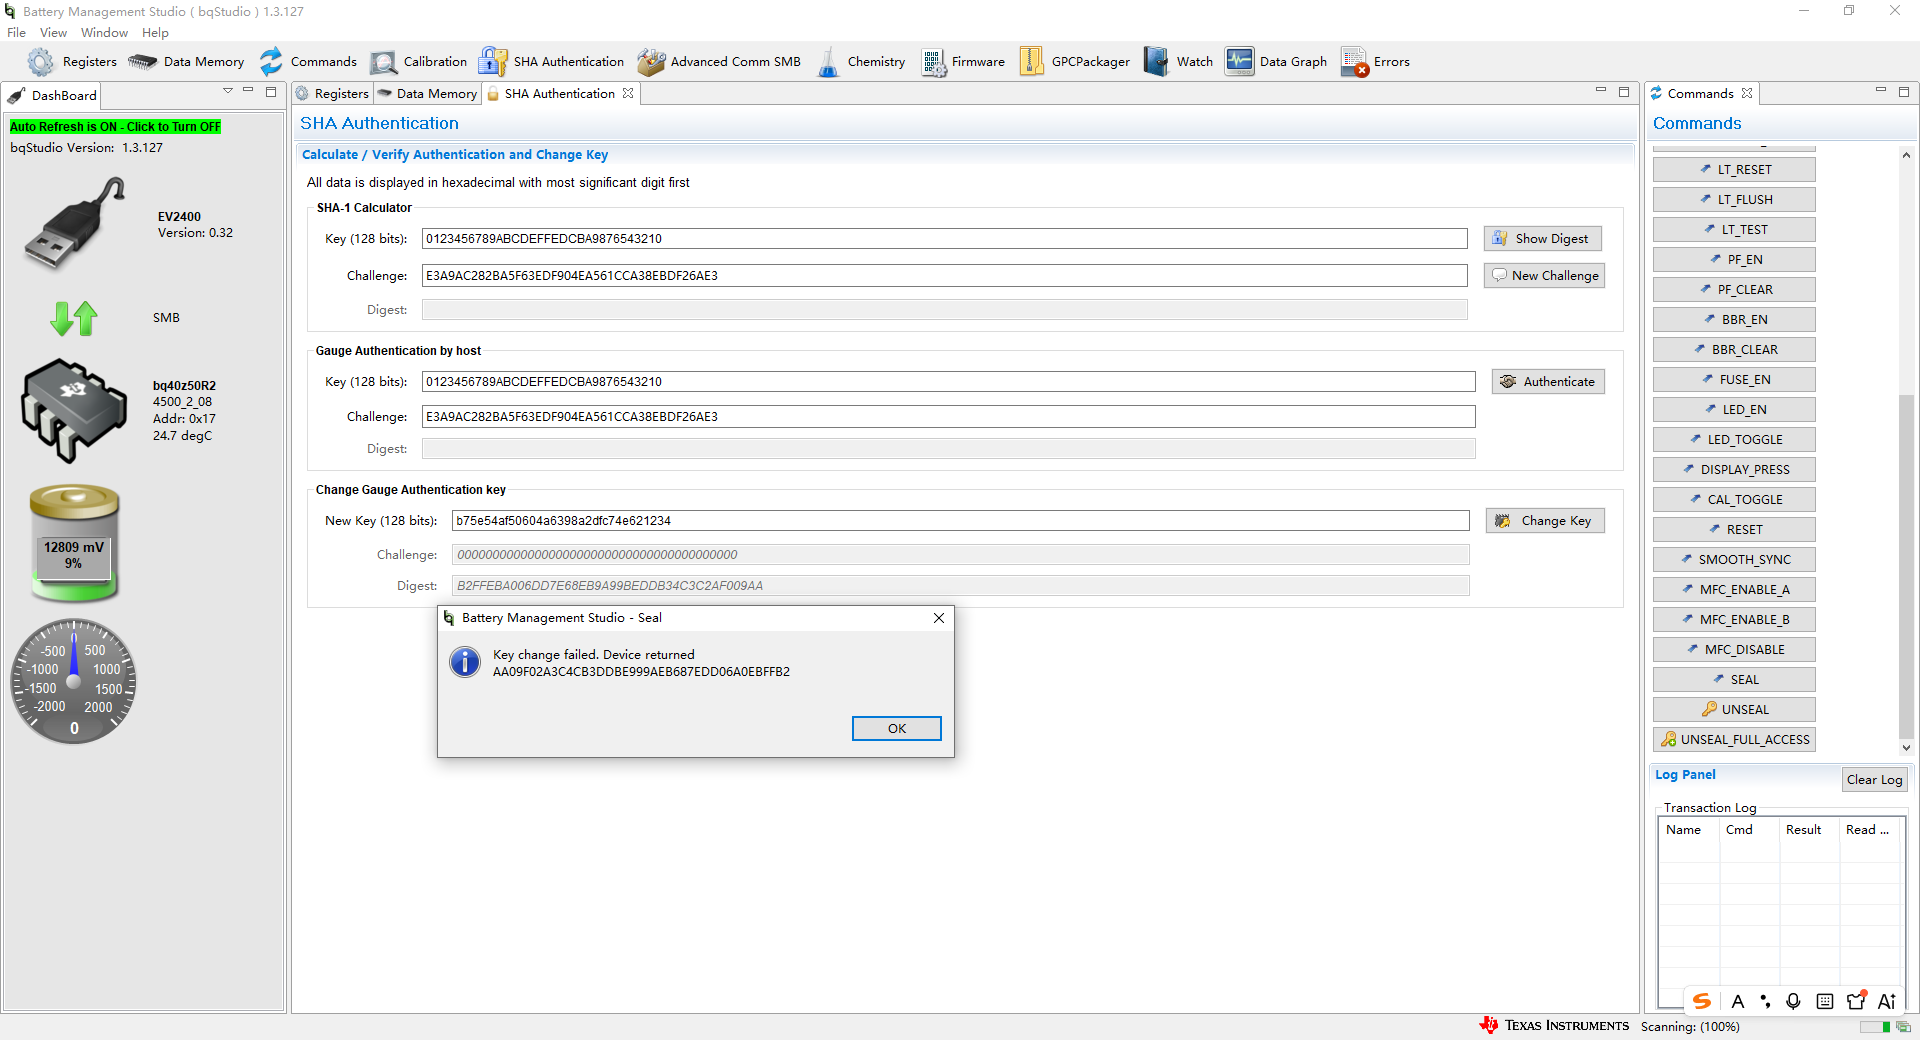
Task: Open the Errors toolbar icon
Action: [1354, 62]
